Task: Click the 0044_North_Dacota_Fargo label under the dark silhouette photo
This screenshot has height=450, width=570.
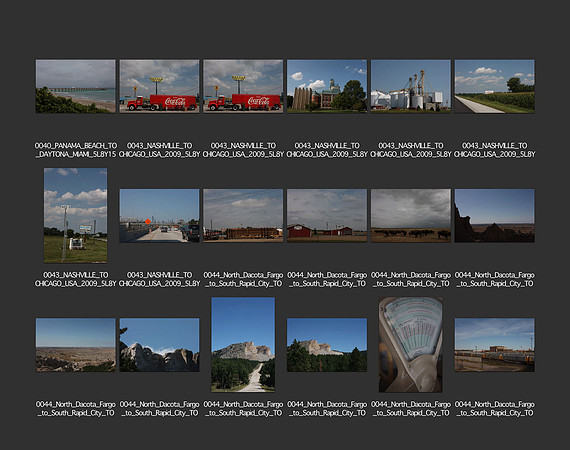Action: (x=494, y=279)
